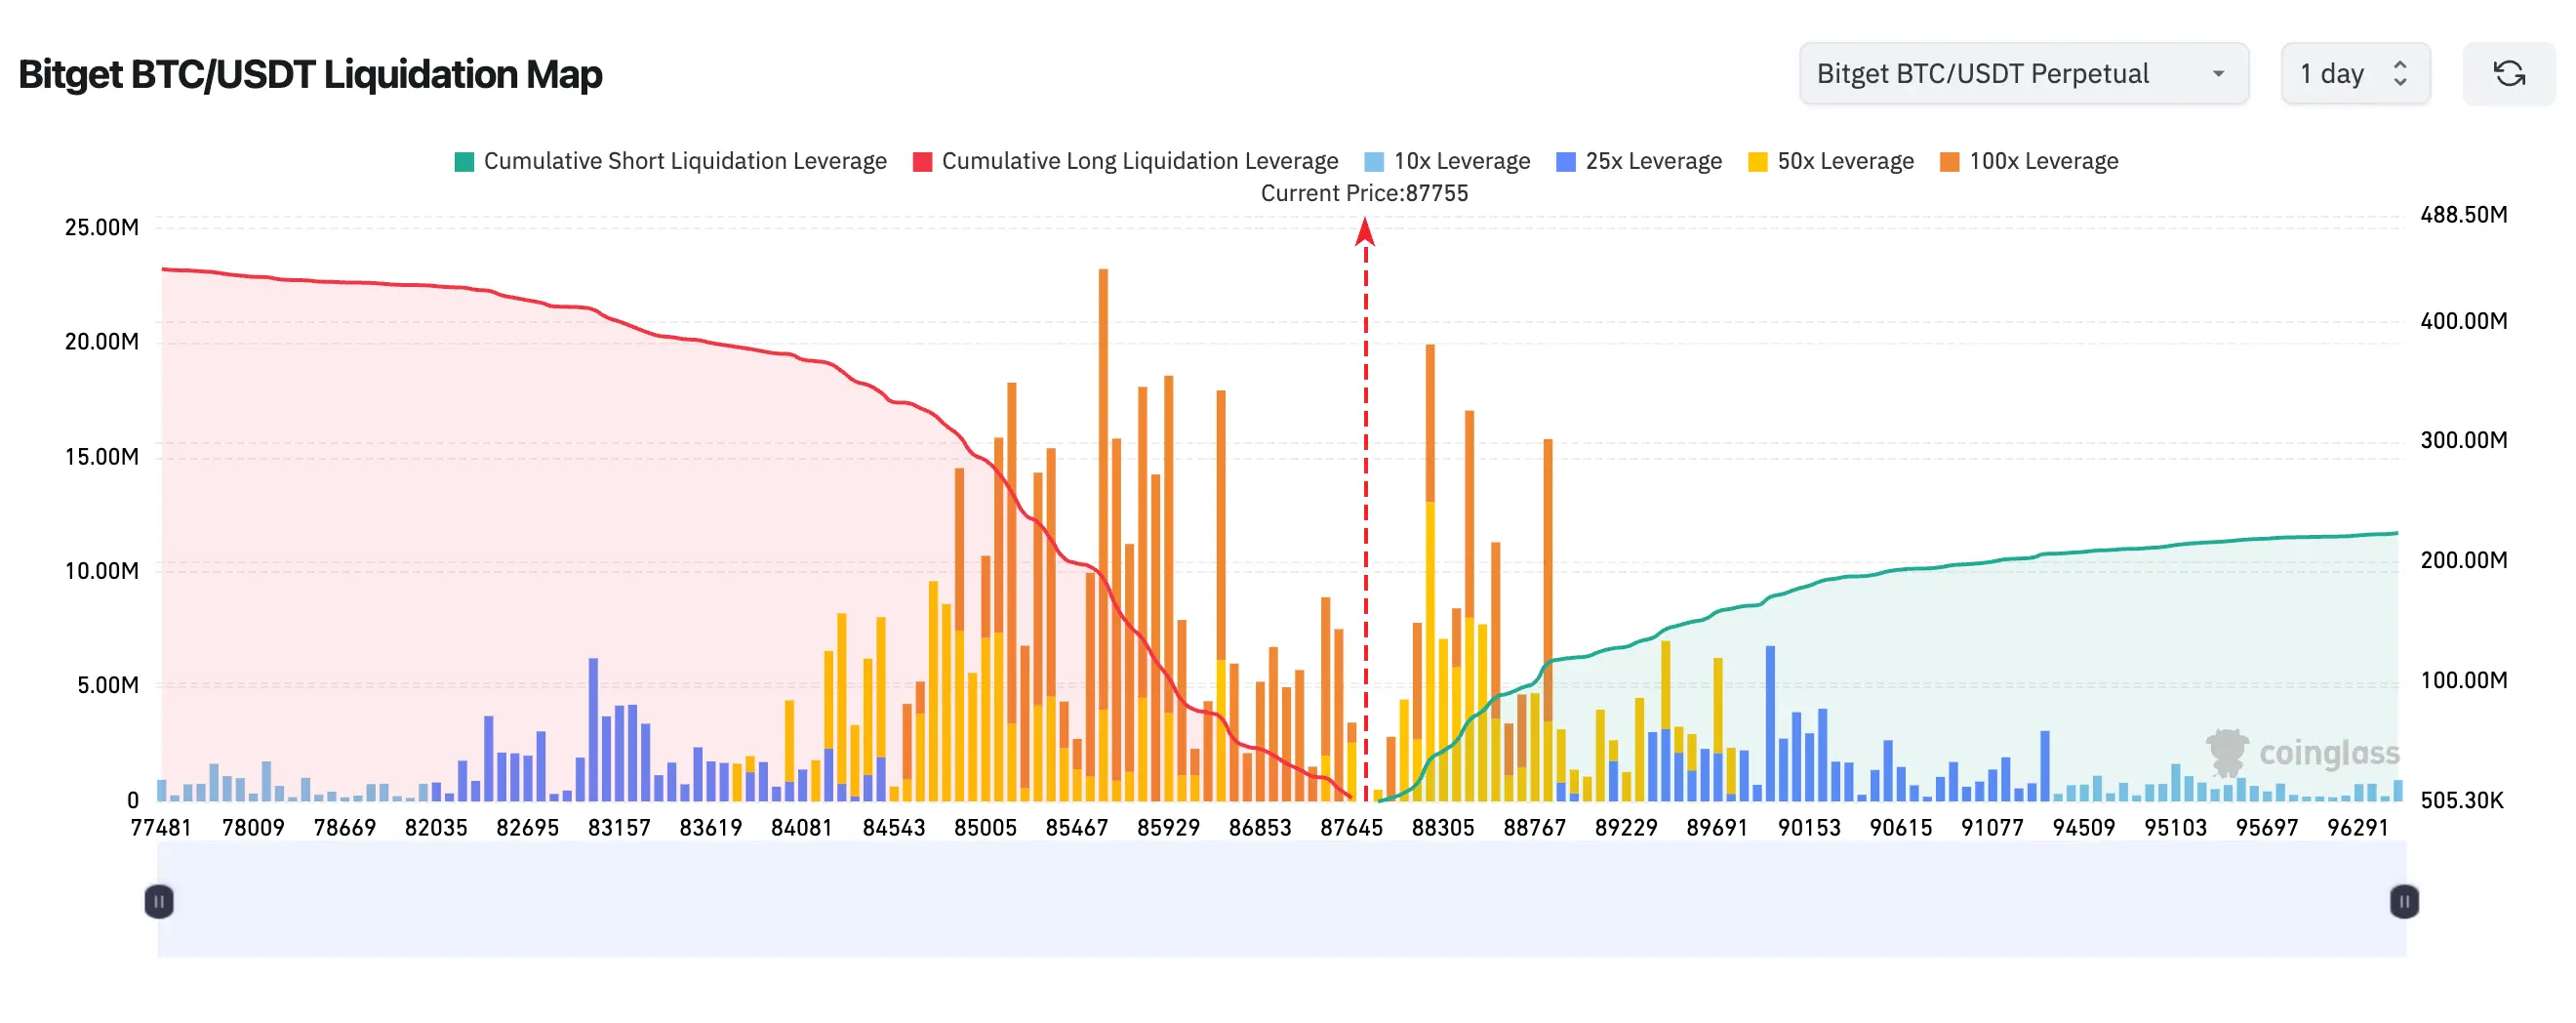The width and height of the screenshot is (2576, 1023).
Task: Click the tallest orange 100x leverage bar
Action: 1103,534
